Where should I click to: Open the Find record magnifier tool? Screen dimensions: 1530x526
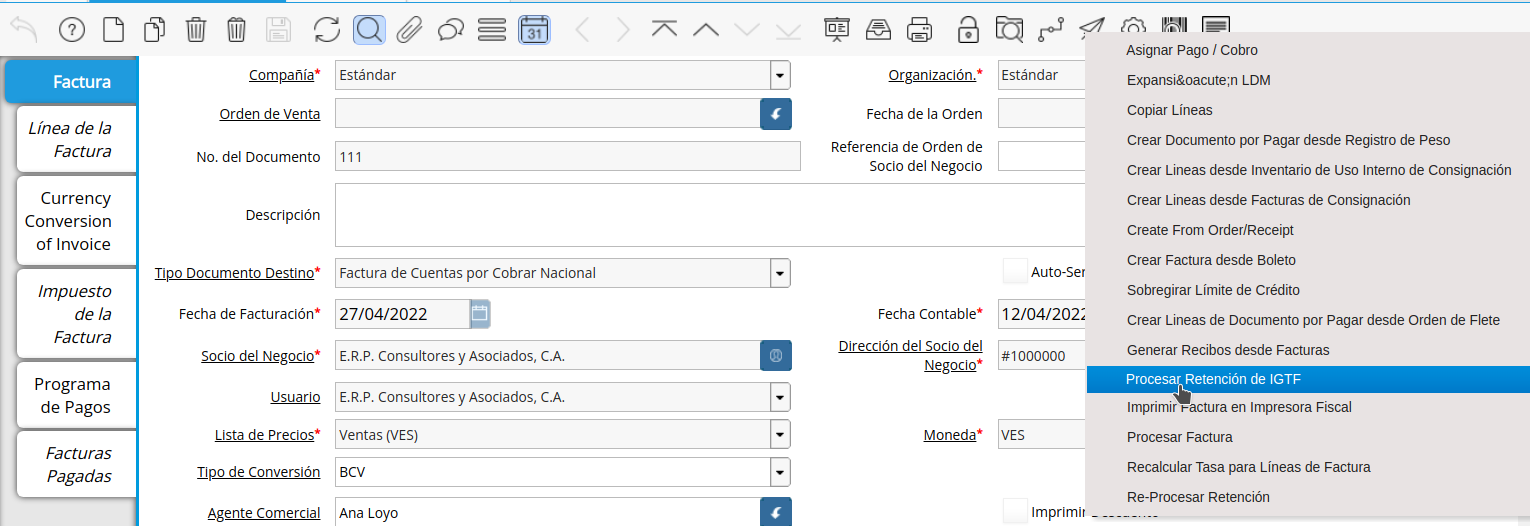click(369, 30)
